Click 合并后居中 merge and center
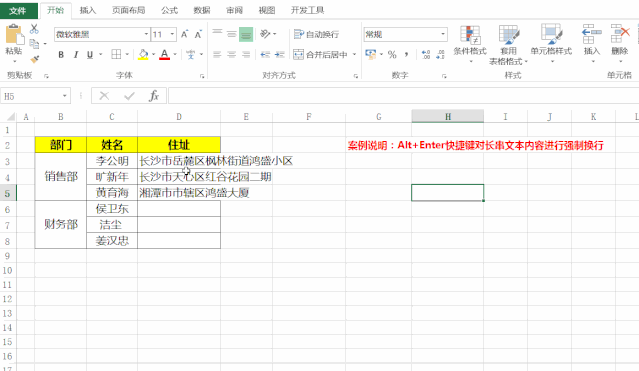639x371 pixels. (320, 54)
